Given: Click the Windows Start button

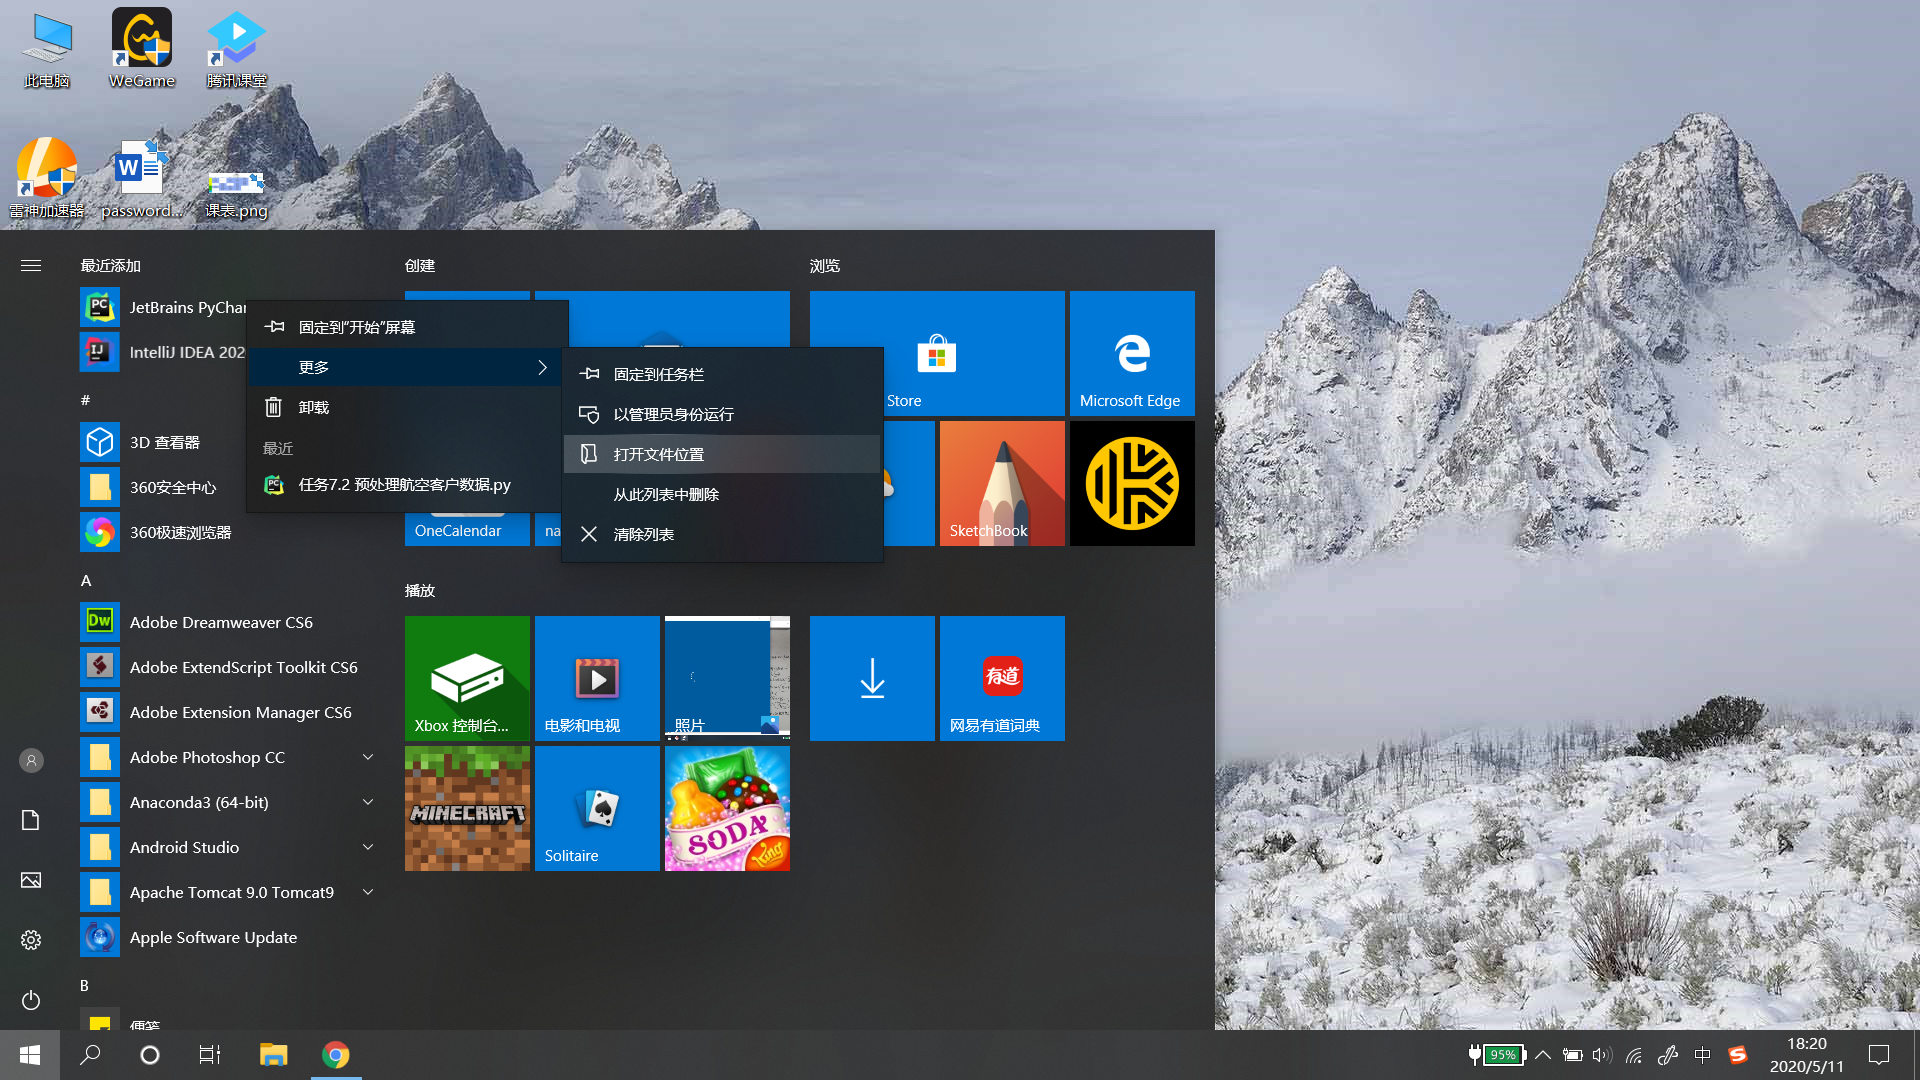Looking at the screenshot, I should [30, 1055].
